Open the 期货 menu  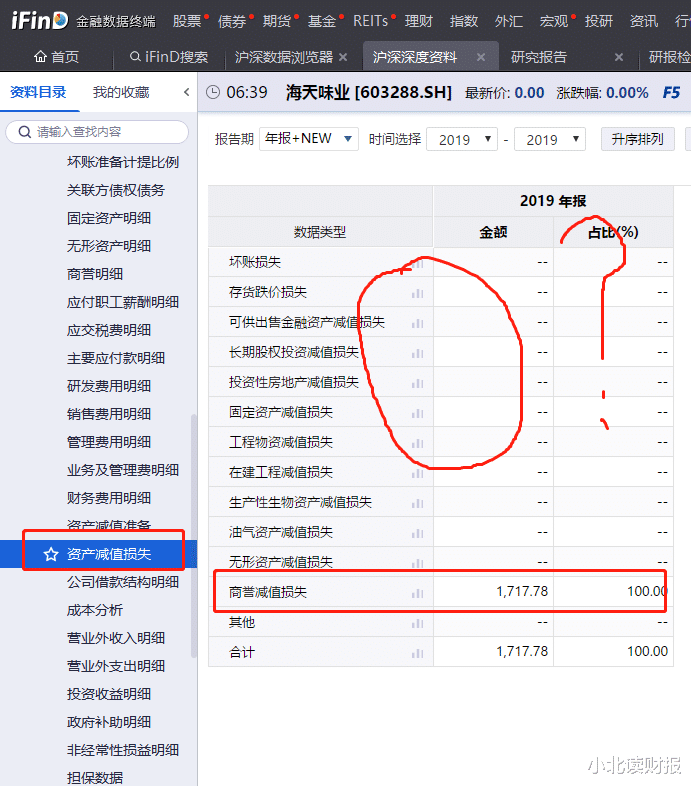click(277, 21)
